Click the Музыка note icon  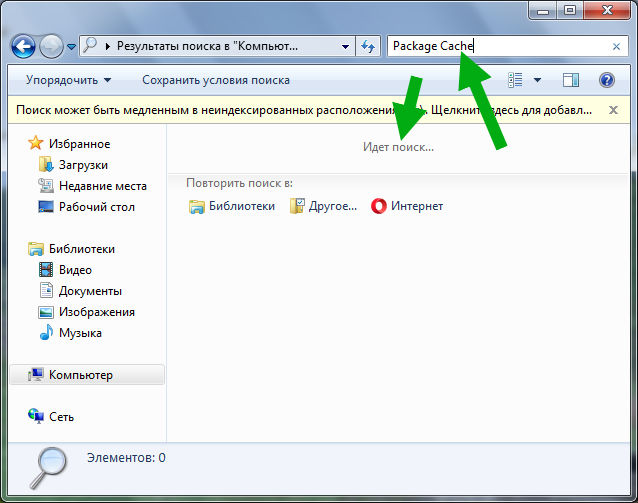click(46, 332)
